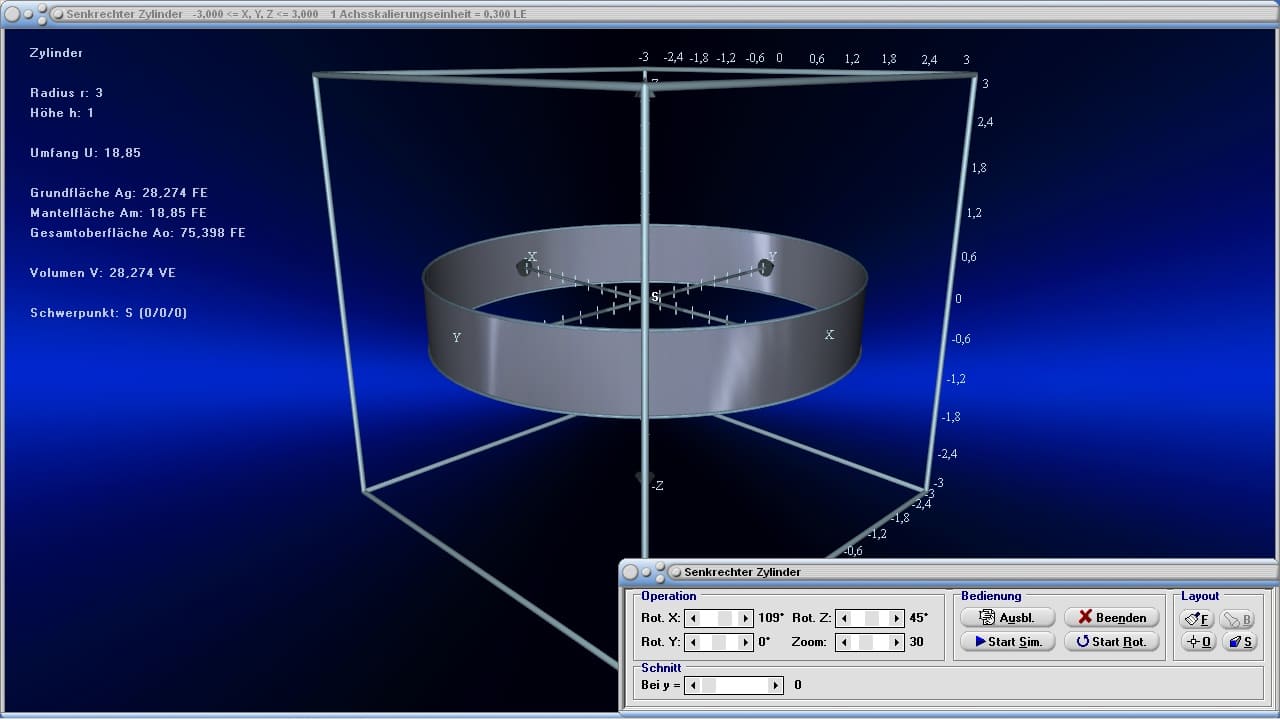This screenshot has width=1280, height=720.
Task: Start automatic rotation with Start Rot.
Action: (1112, 642)
